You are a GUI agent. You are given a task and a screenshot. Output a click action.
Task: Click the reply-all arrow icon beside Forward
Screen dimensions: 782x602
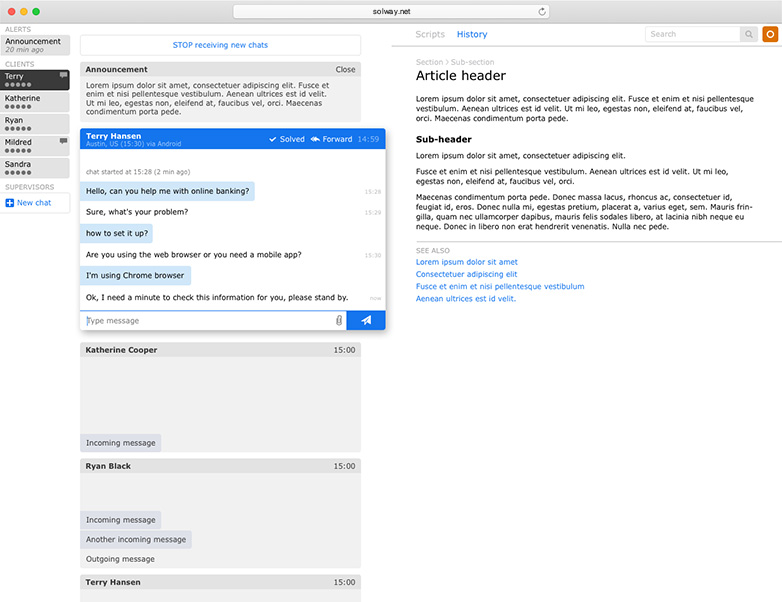(x=315, y=139)
